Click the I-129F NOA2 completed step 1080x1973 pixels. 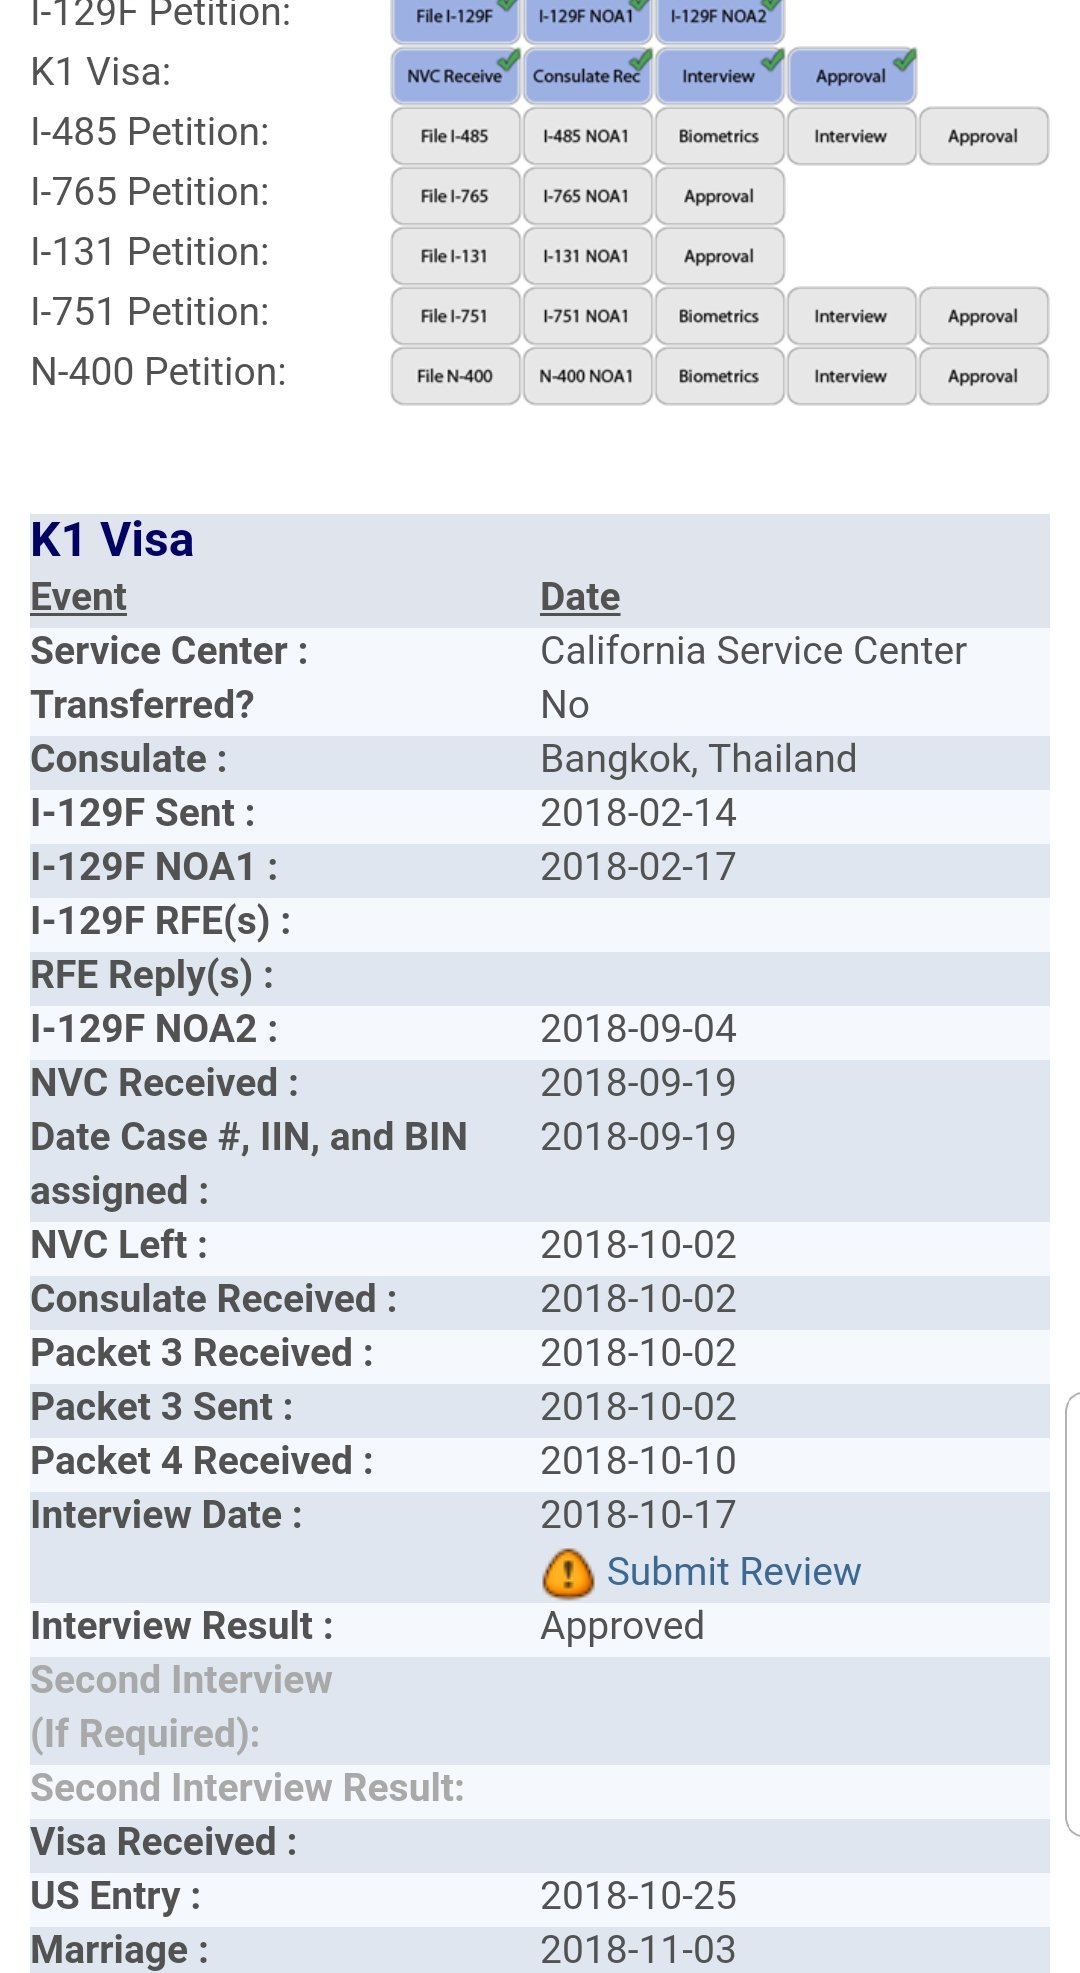click(x=719, y=17)
